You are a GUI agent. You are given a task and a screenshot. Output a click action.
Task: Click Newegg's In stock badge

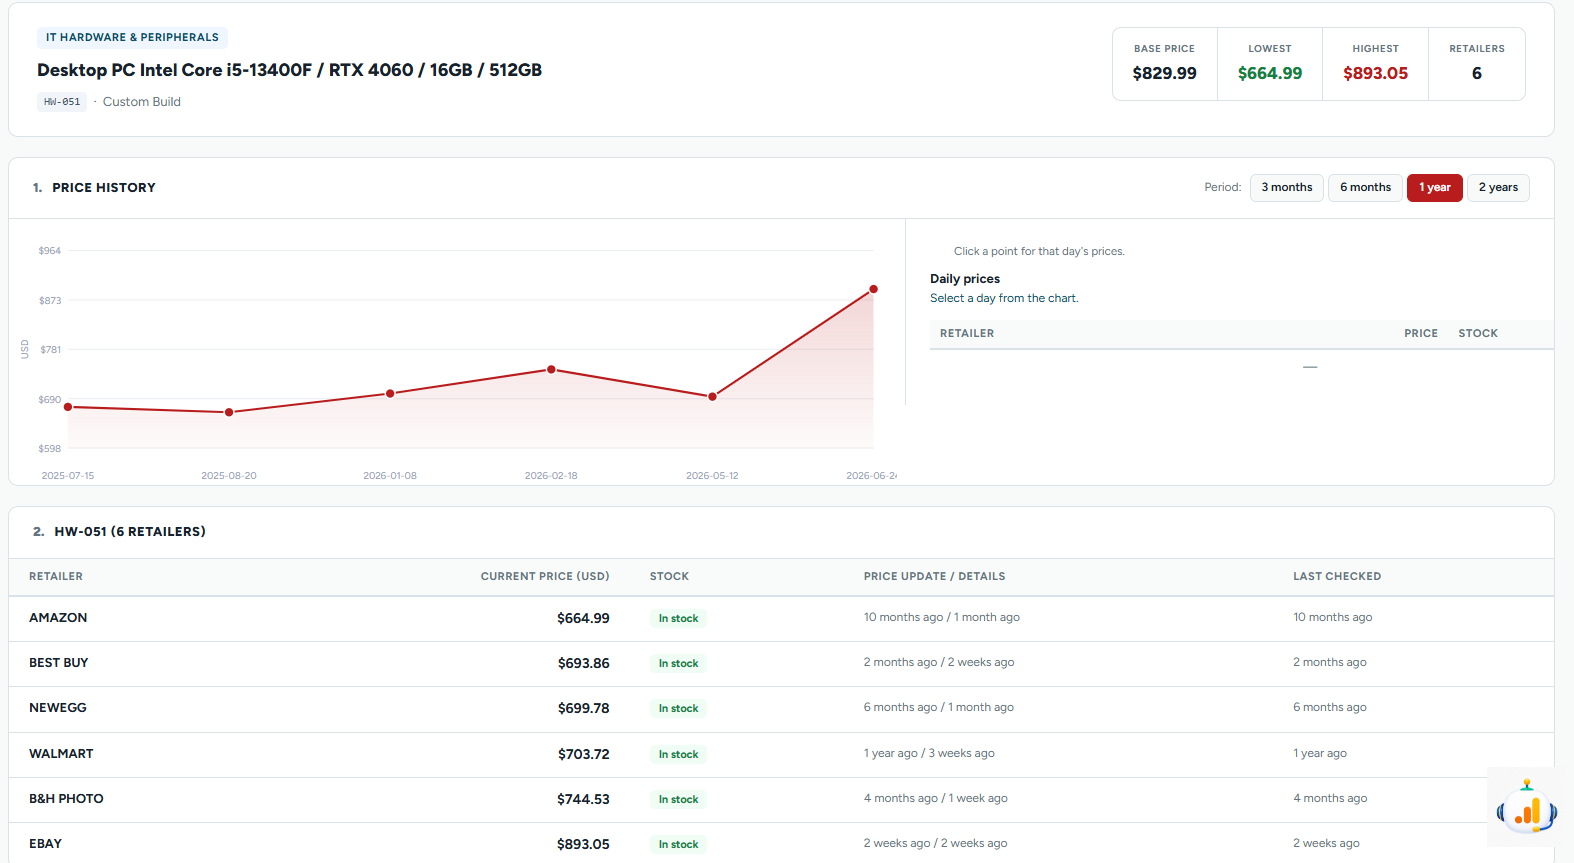[678, 709]
